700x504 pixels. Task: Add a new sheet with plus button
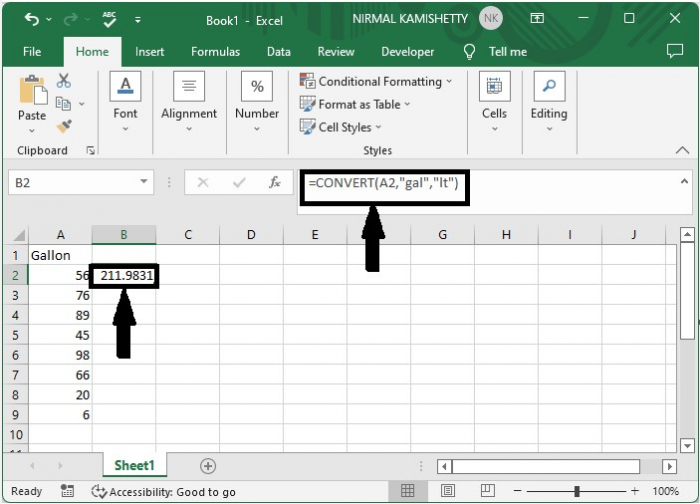click(x=208, y=466)
